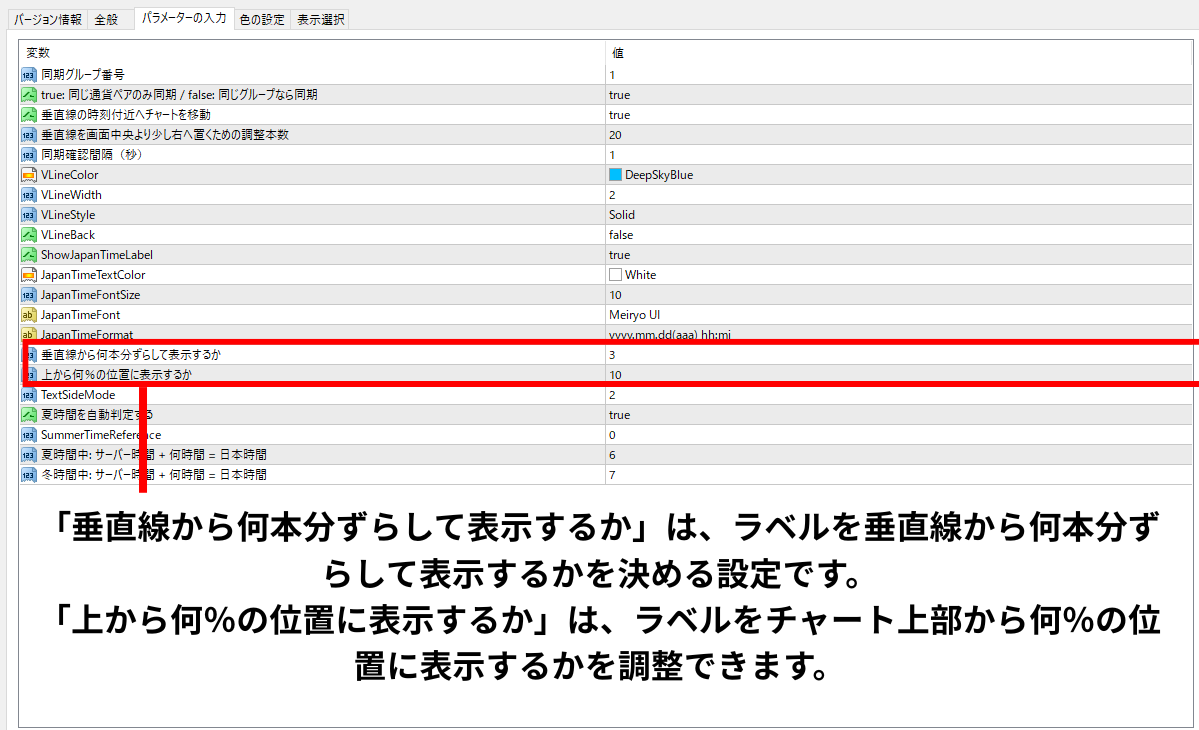1199x730 pixels.
Task: Open the バージョン情報 tab
Action: (47, 19)
